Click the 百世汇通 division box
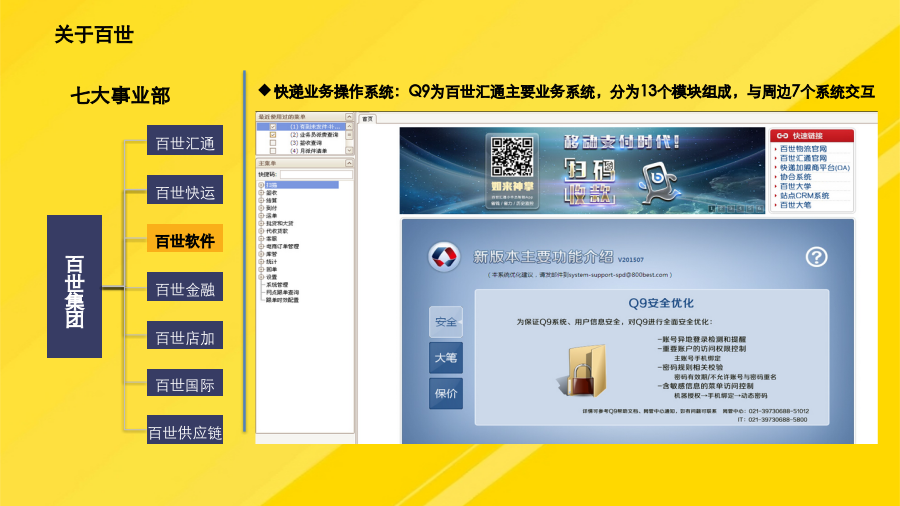 tap(185, 141)
